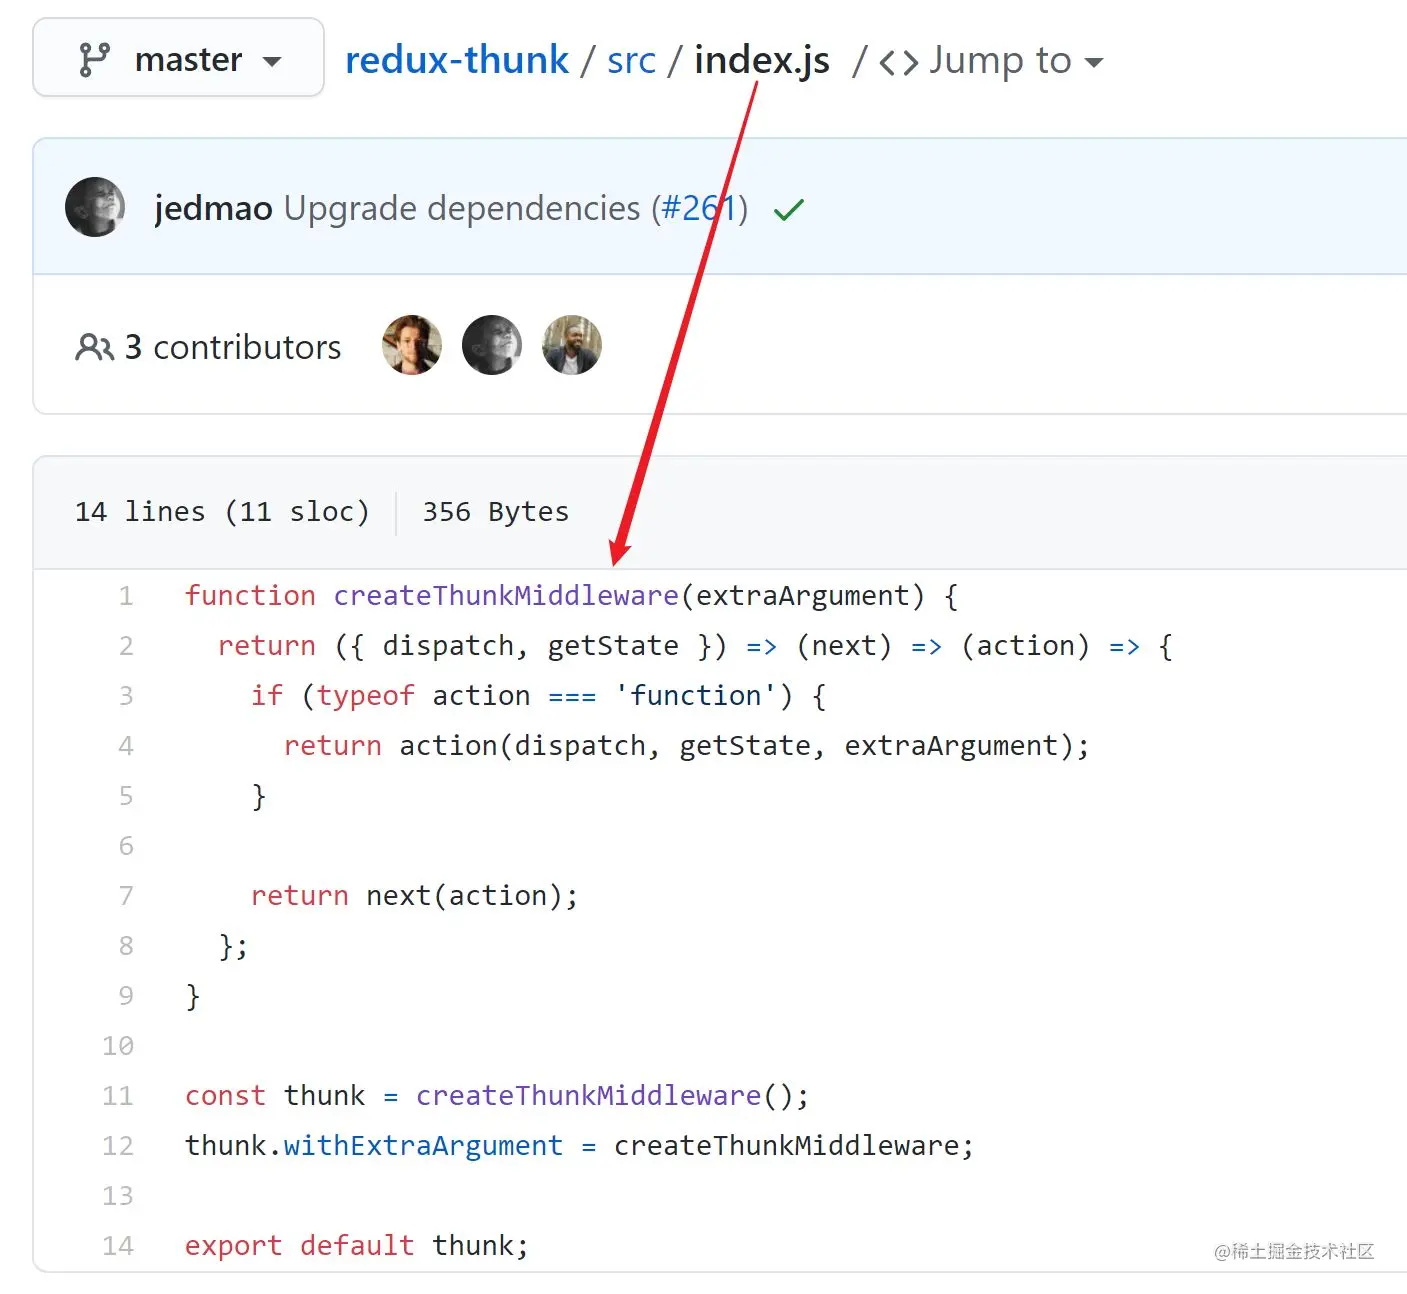Open Upgrade dependencies commit message
Viewport: 1407px width, 1294px height.
462,208
